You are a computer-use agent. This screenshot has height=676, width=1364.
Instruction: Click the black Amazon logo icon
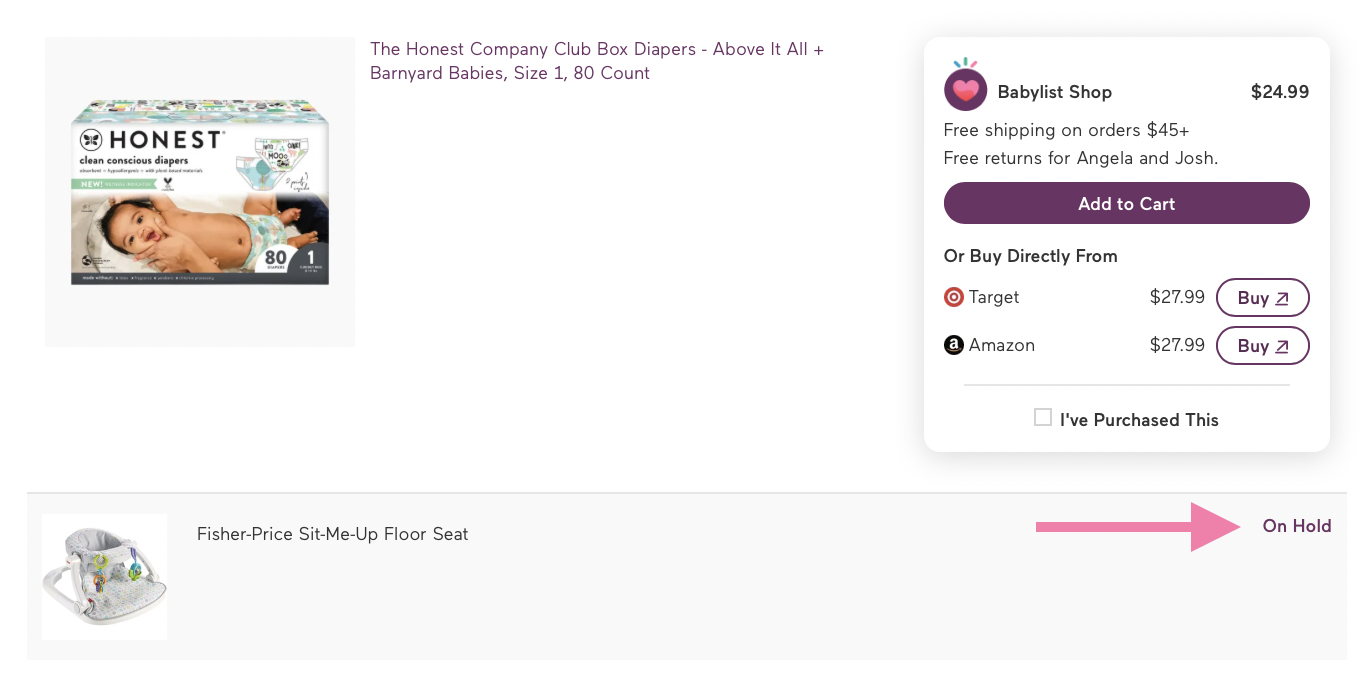pos(953,345)
